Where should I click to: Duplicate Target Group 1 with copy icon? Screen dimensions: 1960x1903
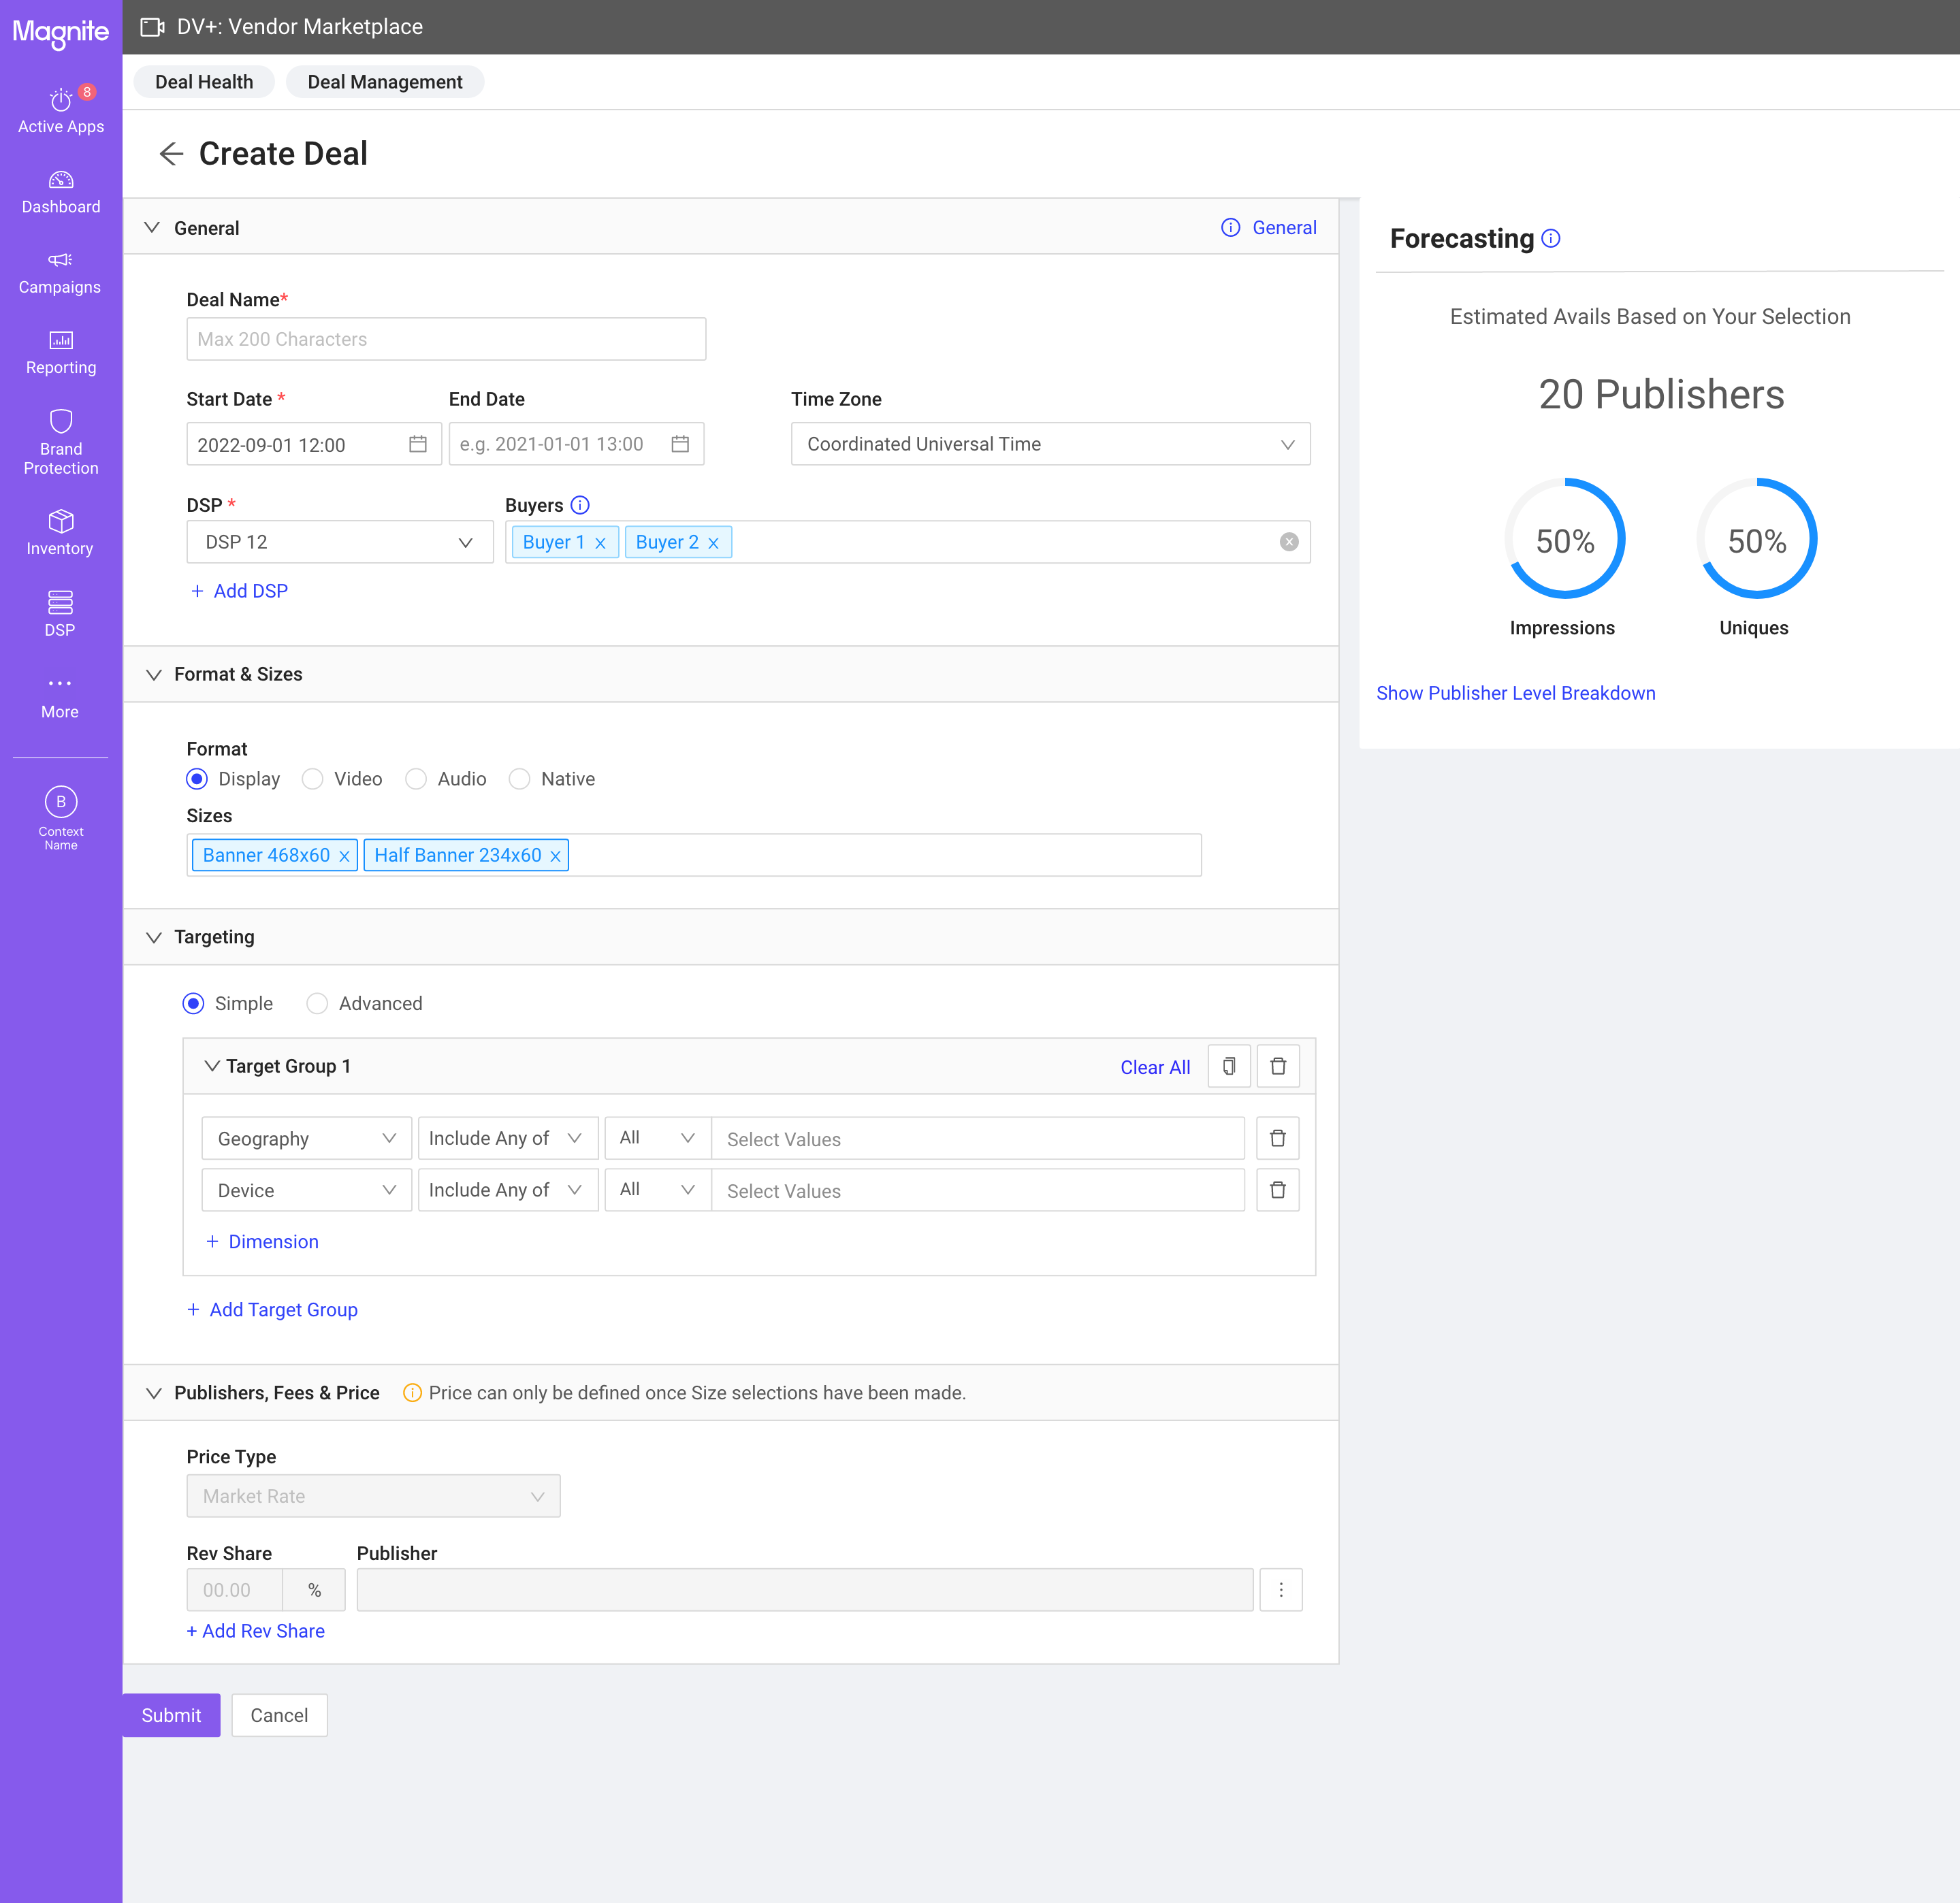coord(1229,1066)
